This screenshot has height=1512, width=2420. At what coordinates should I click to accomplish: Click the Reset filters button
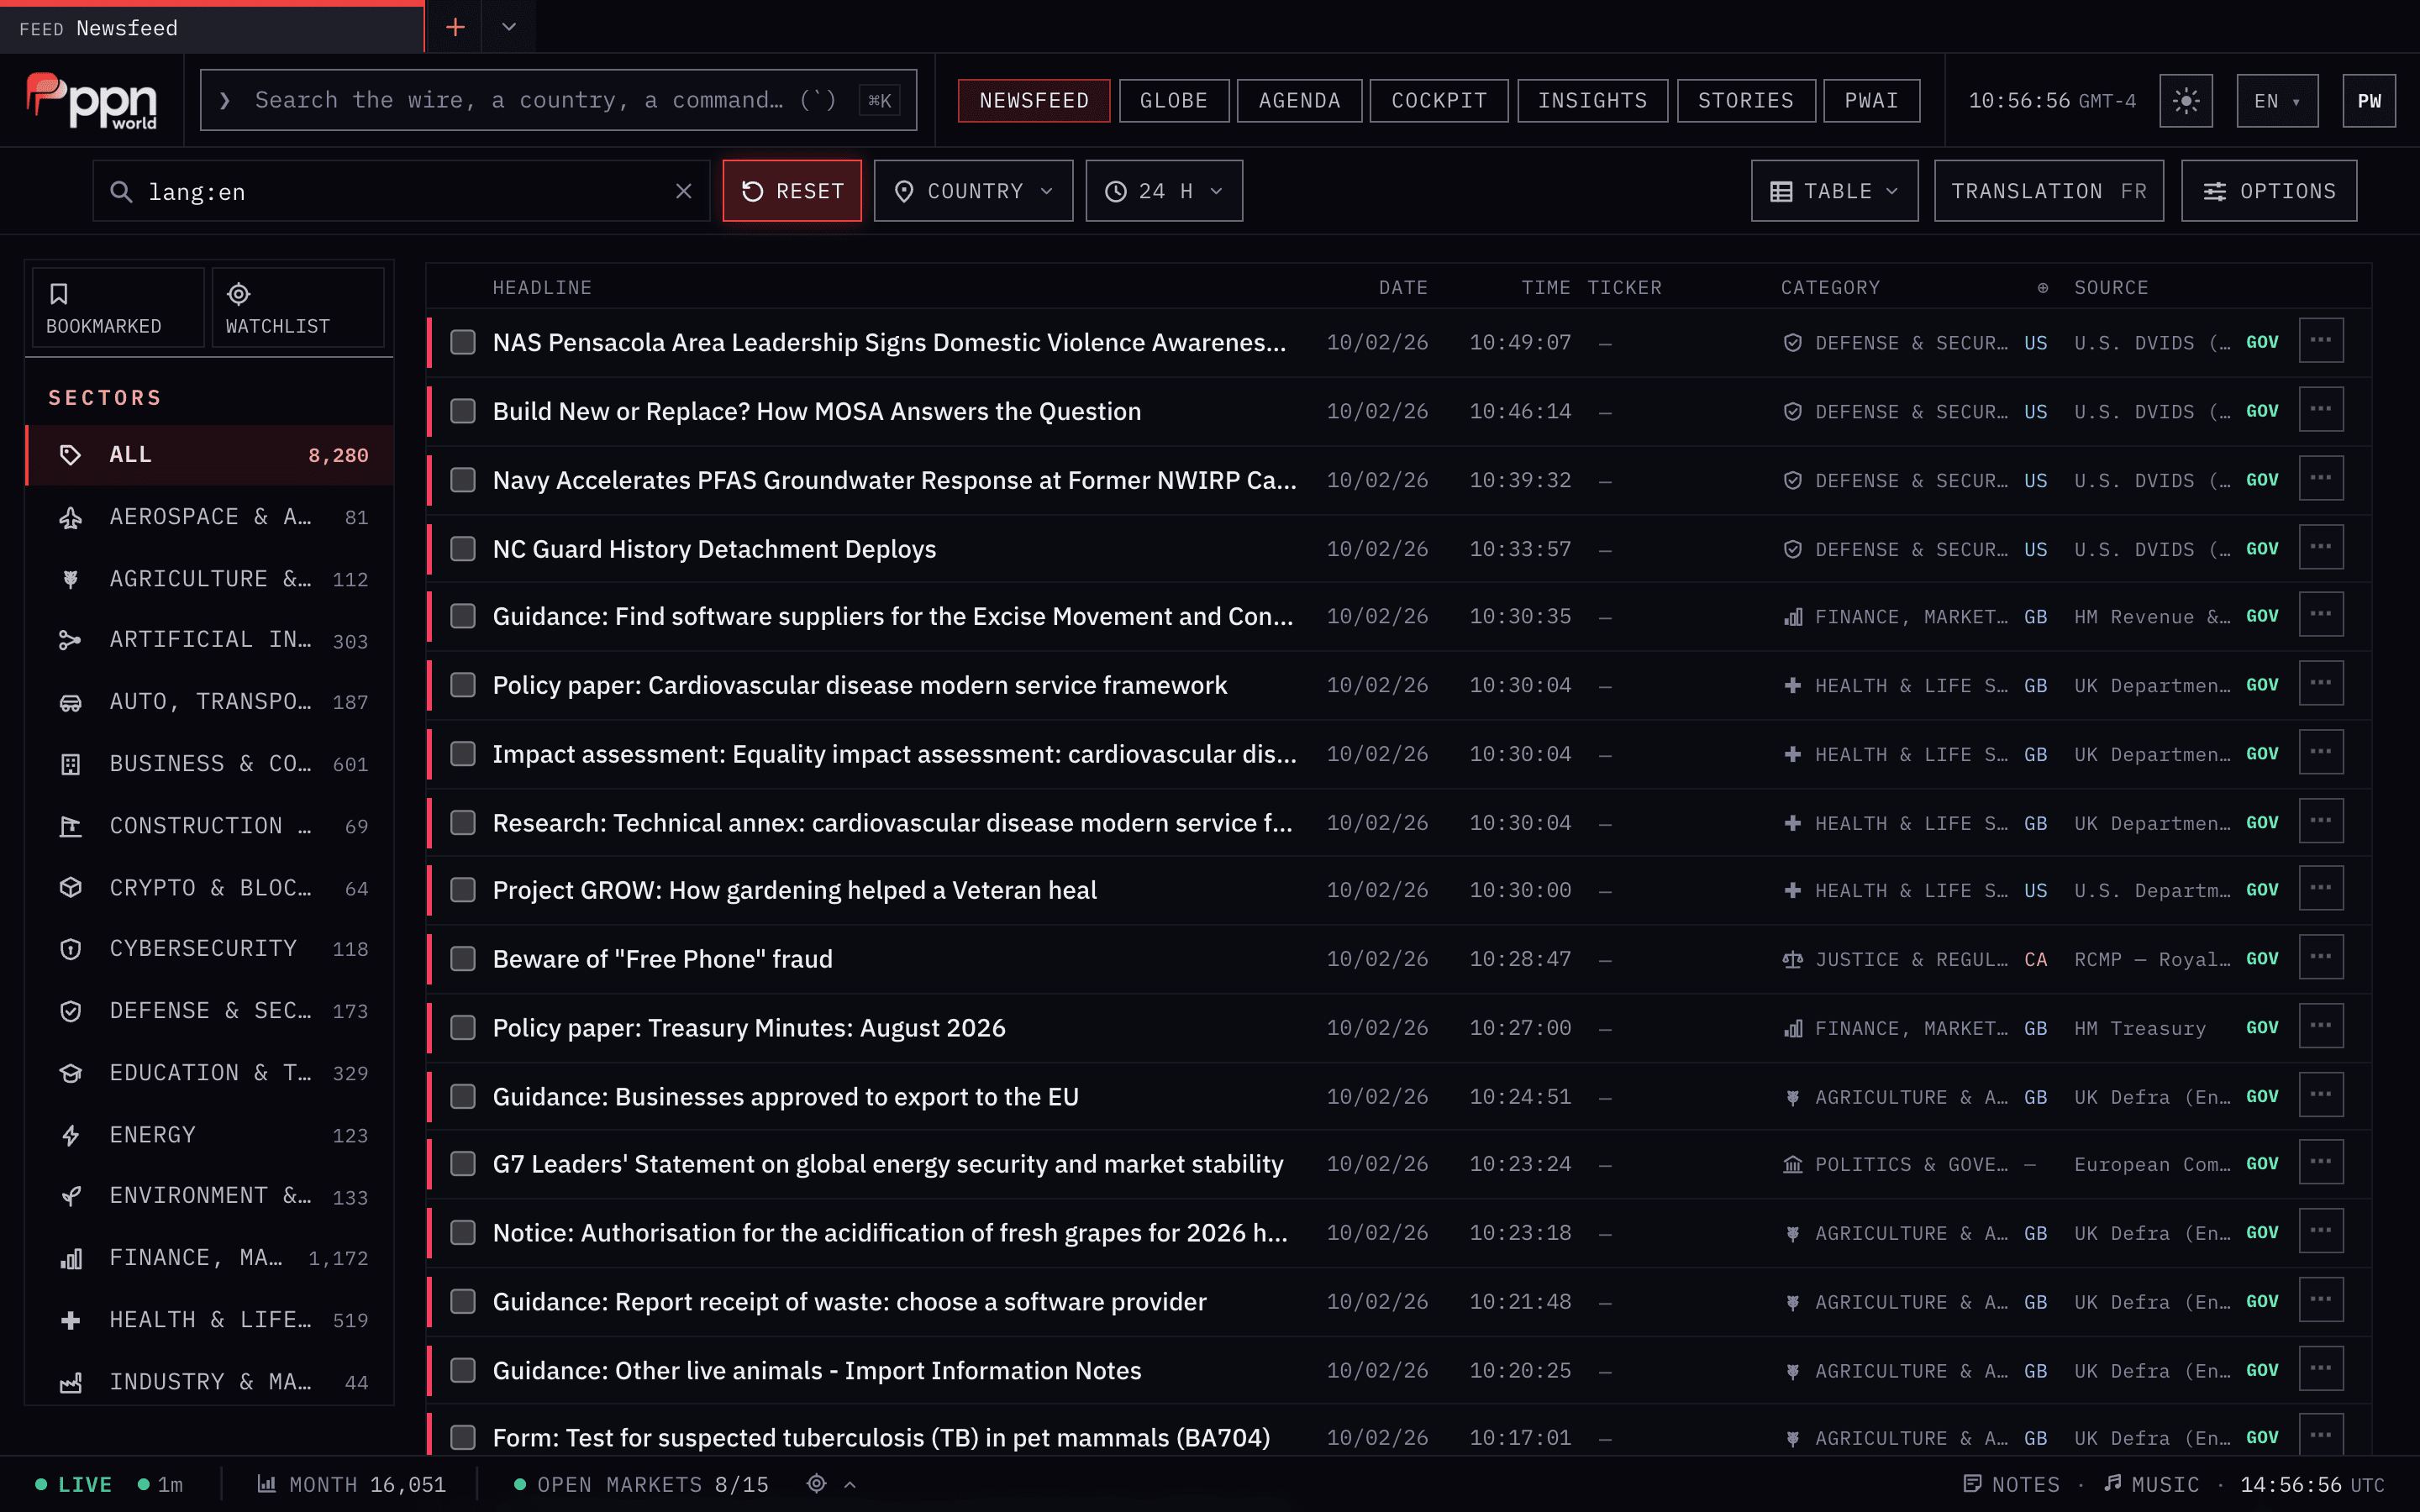tap(792, 191)
